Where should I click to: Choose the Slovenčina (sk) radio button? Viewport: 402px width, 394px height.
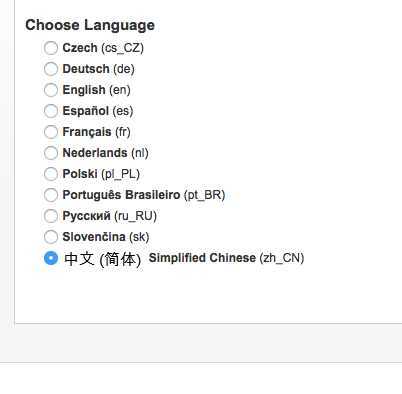51,237
